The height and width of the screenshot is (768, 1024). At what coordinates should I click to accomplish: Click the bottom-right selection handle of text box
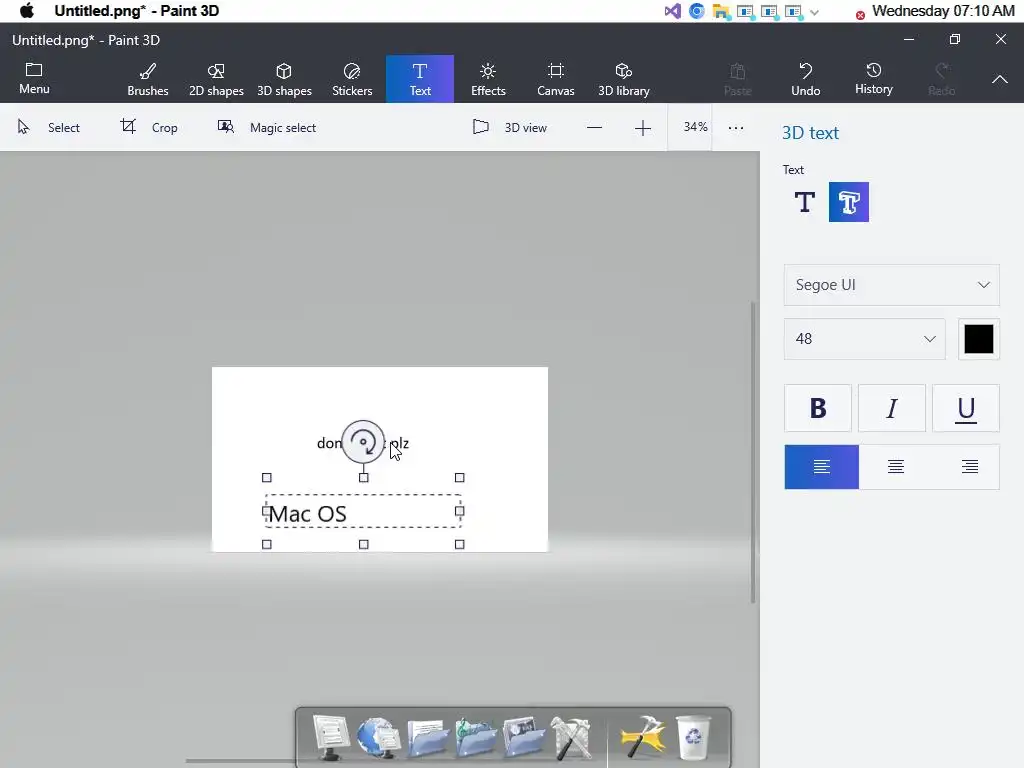pyautogui.click(x=460, y=544)
